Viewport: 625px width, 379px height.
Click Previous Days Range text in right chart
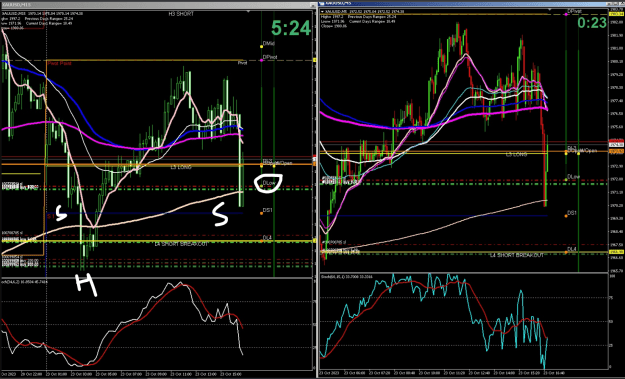click(x=372, y=17)
